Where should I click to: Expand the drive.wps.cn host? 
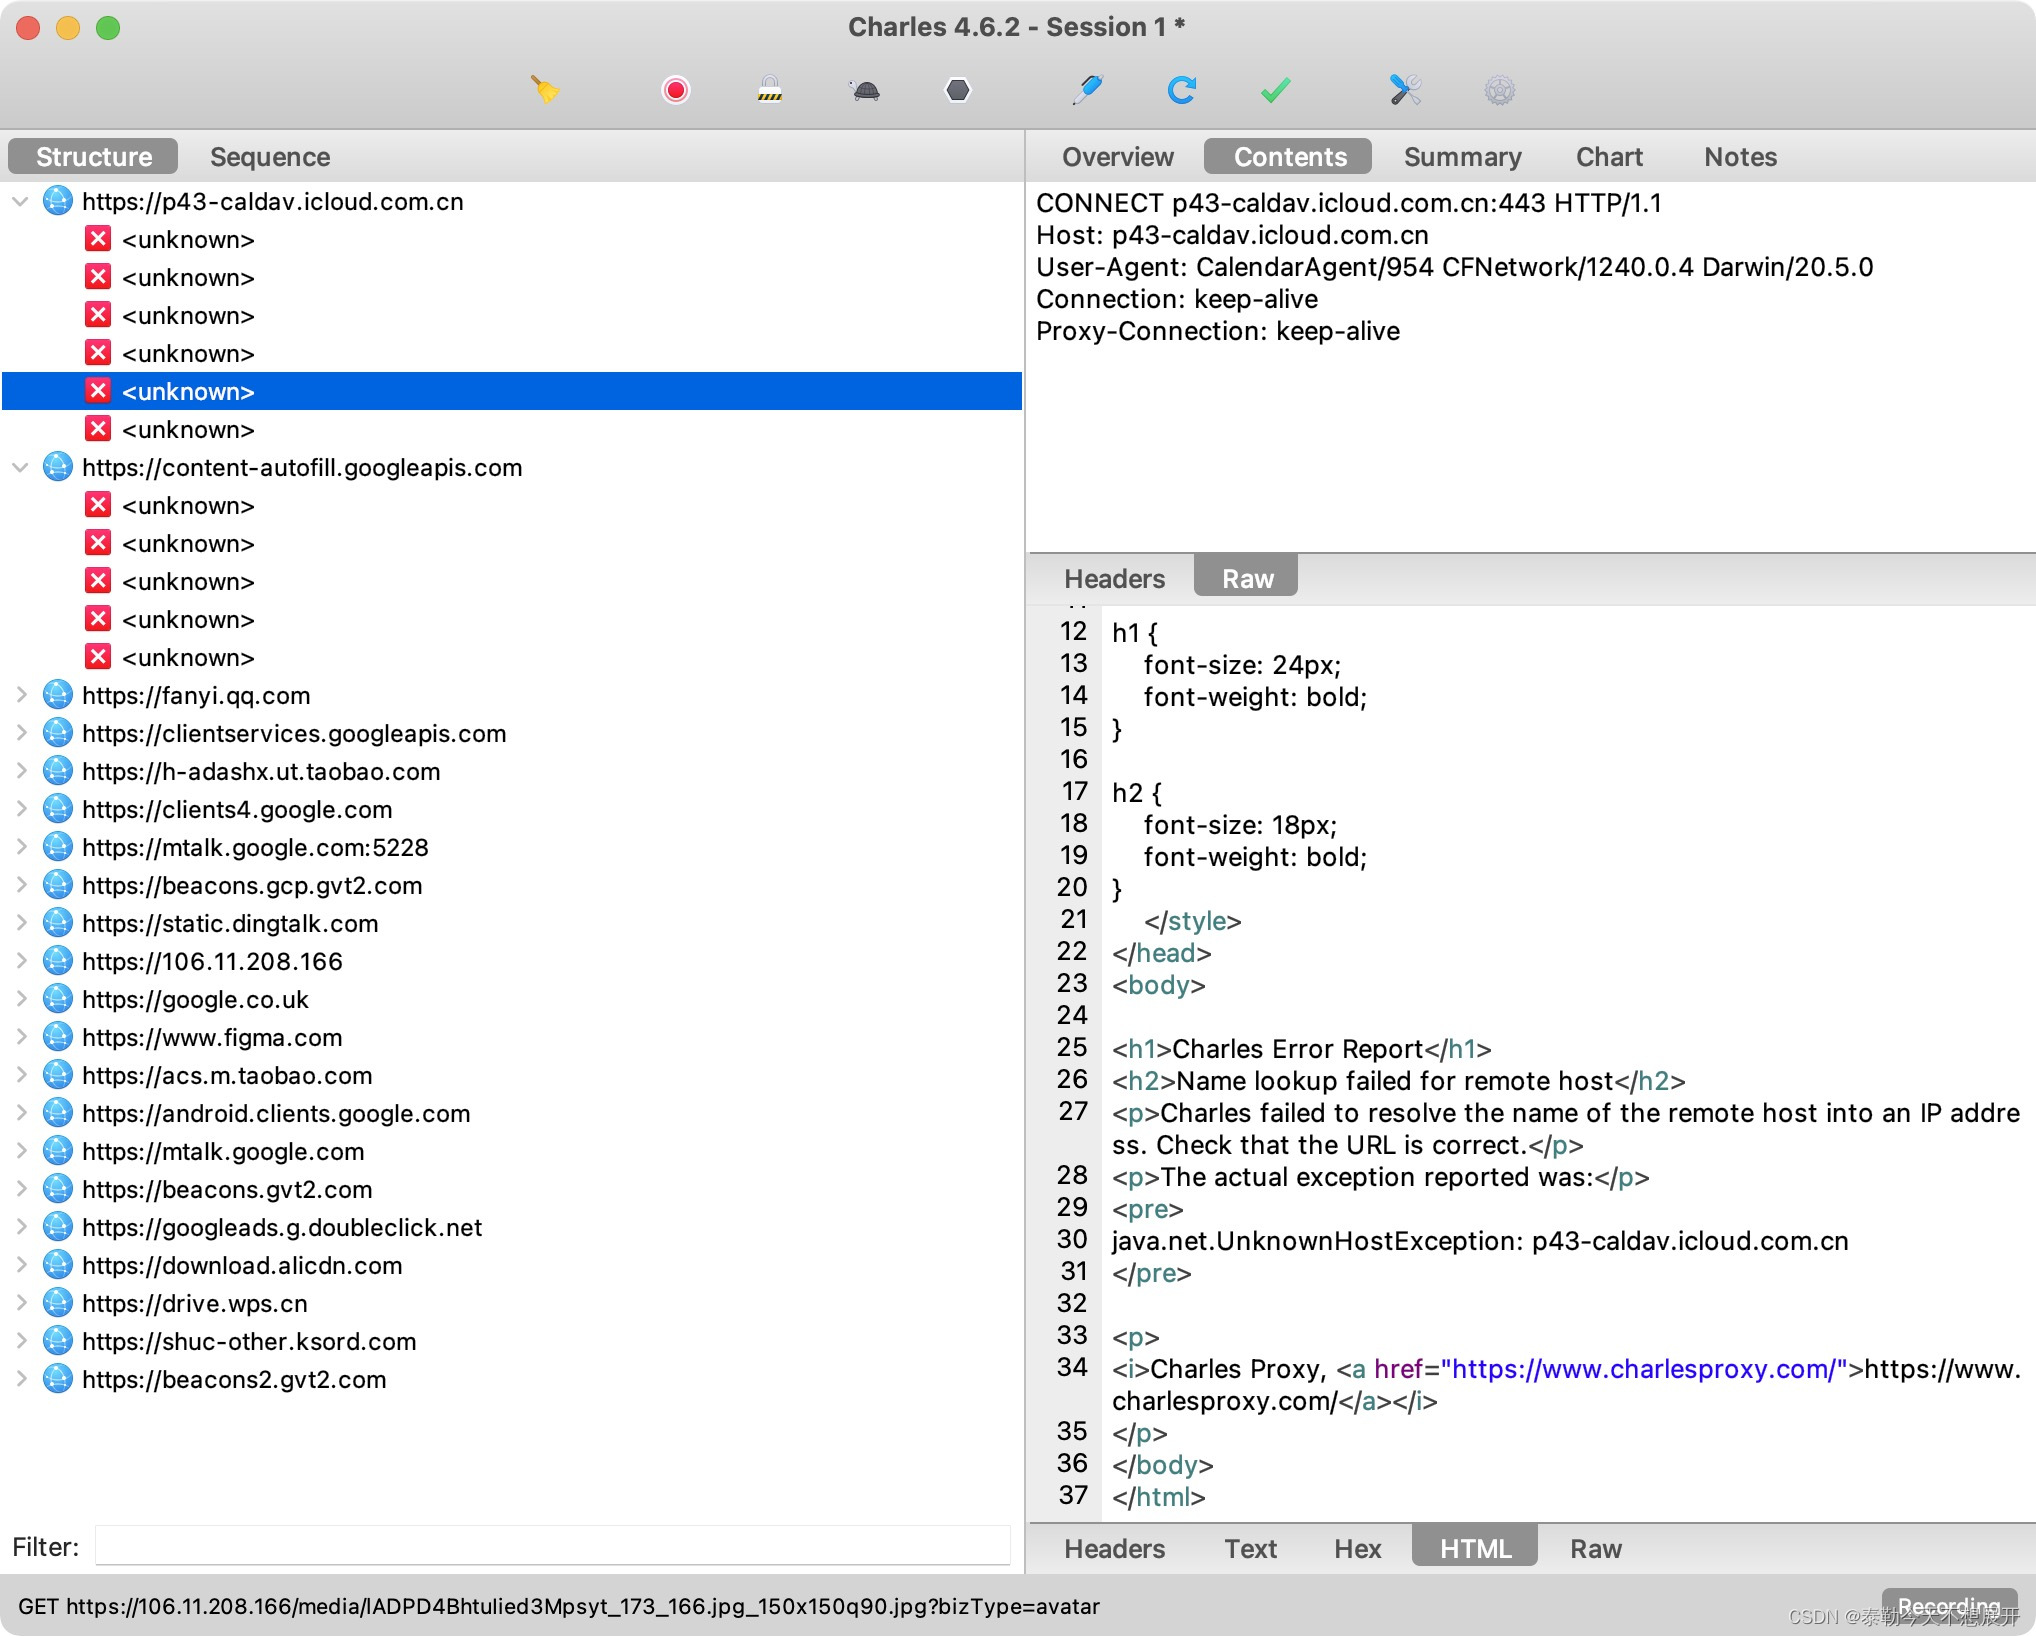(x=20, y=1304)
